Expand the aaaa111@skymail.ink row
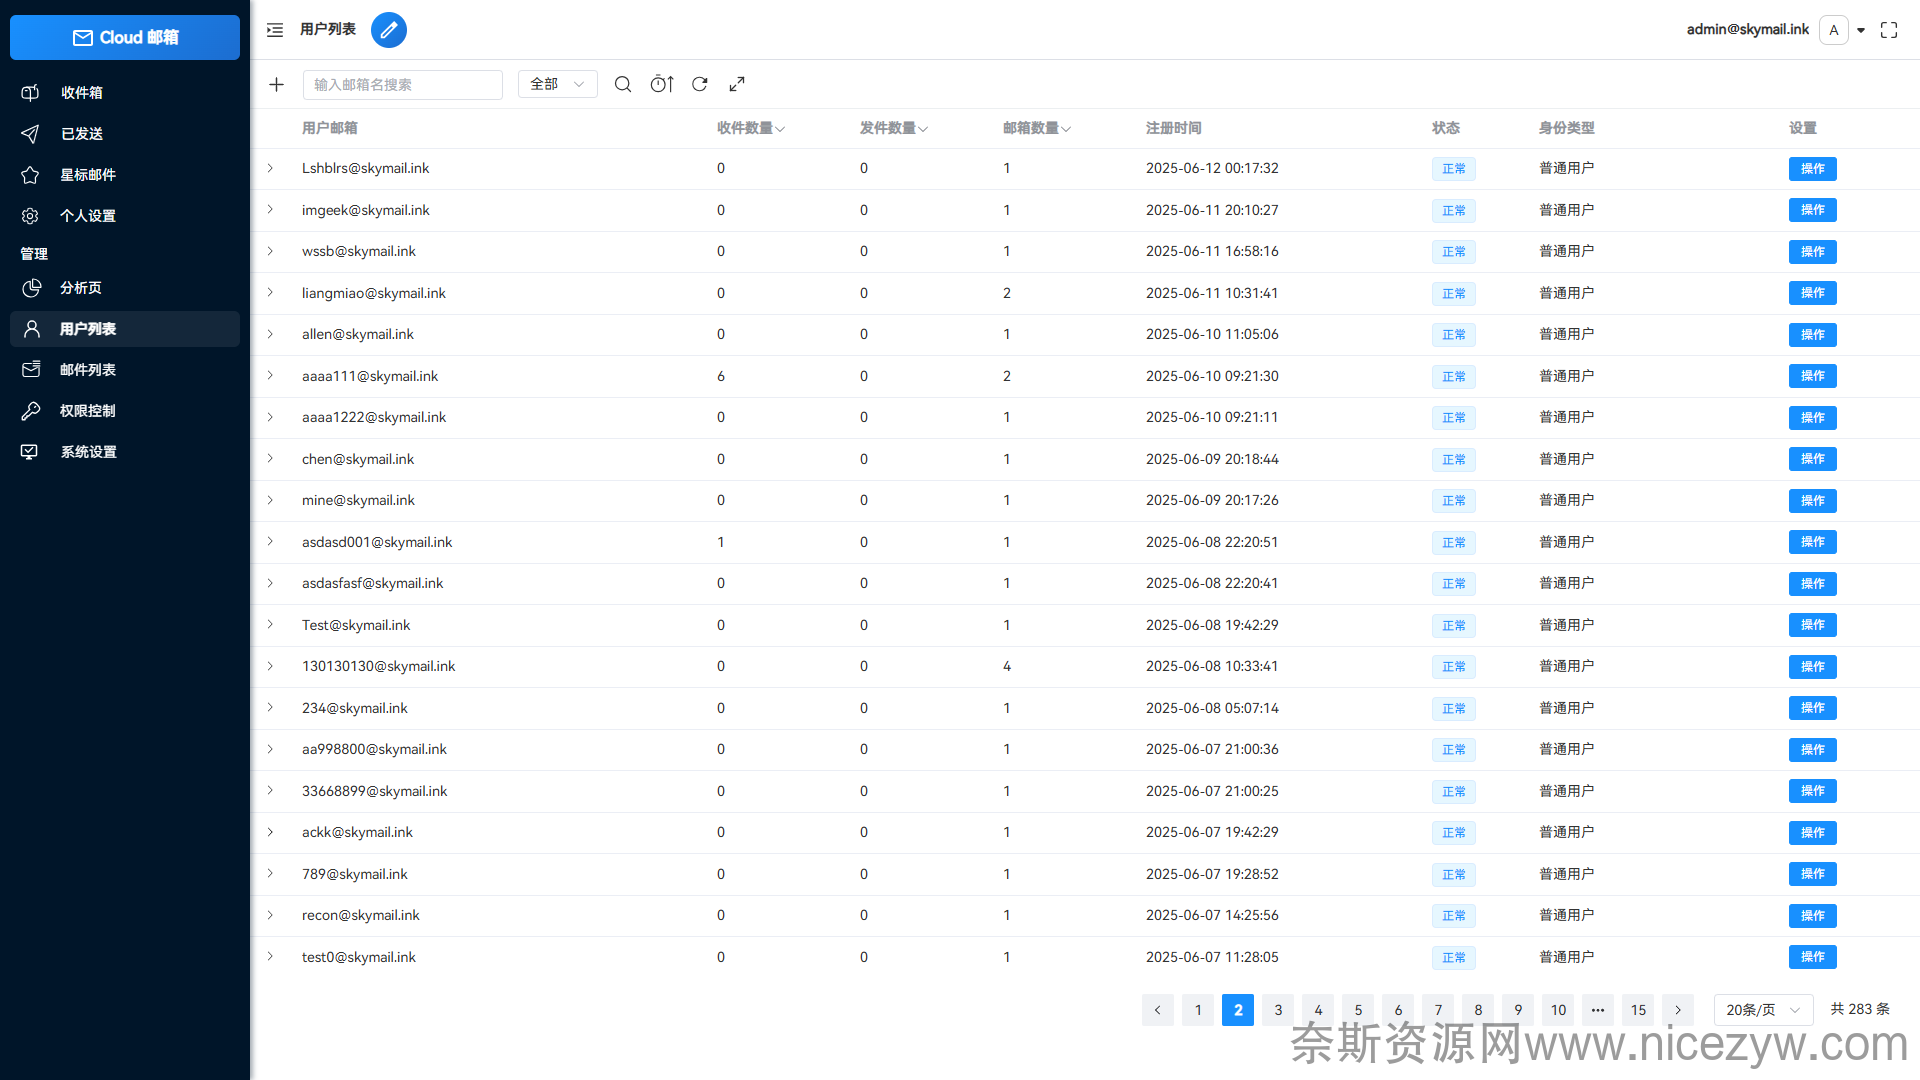The height and width of the screenshot is (1080, 1920). (270, 376)
